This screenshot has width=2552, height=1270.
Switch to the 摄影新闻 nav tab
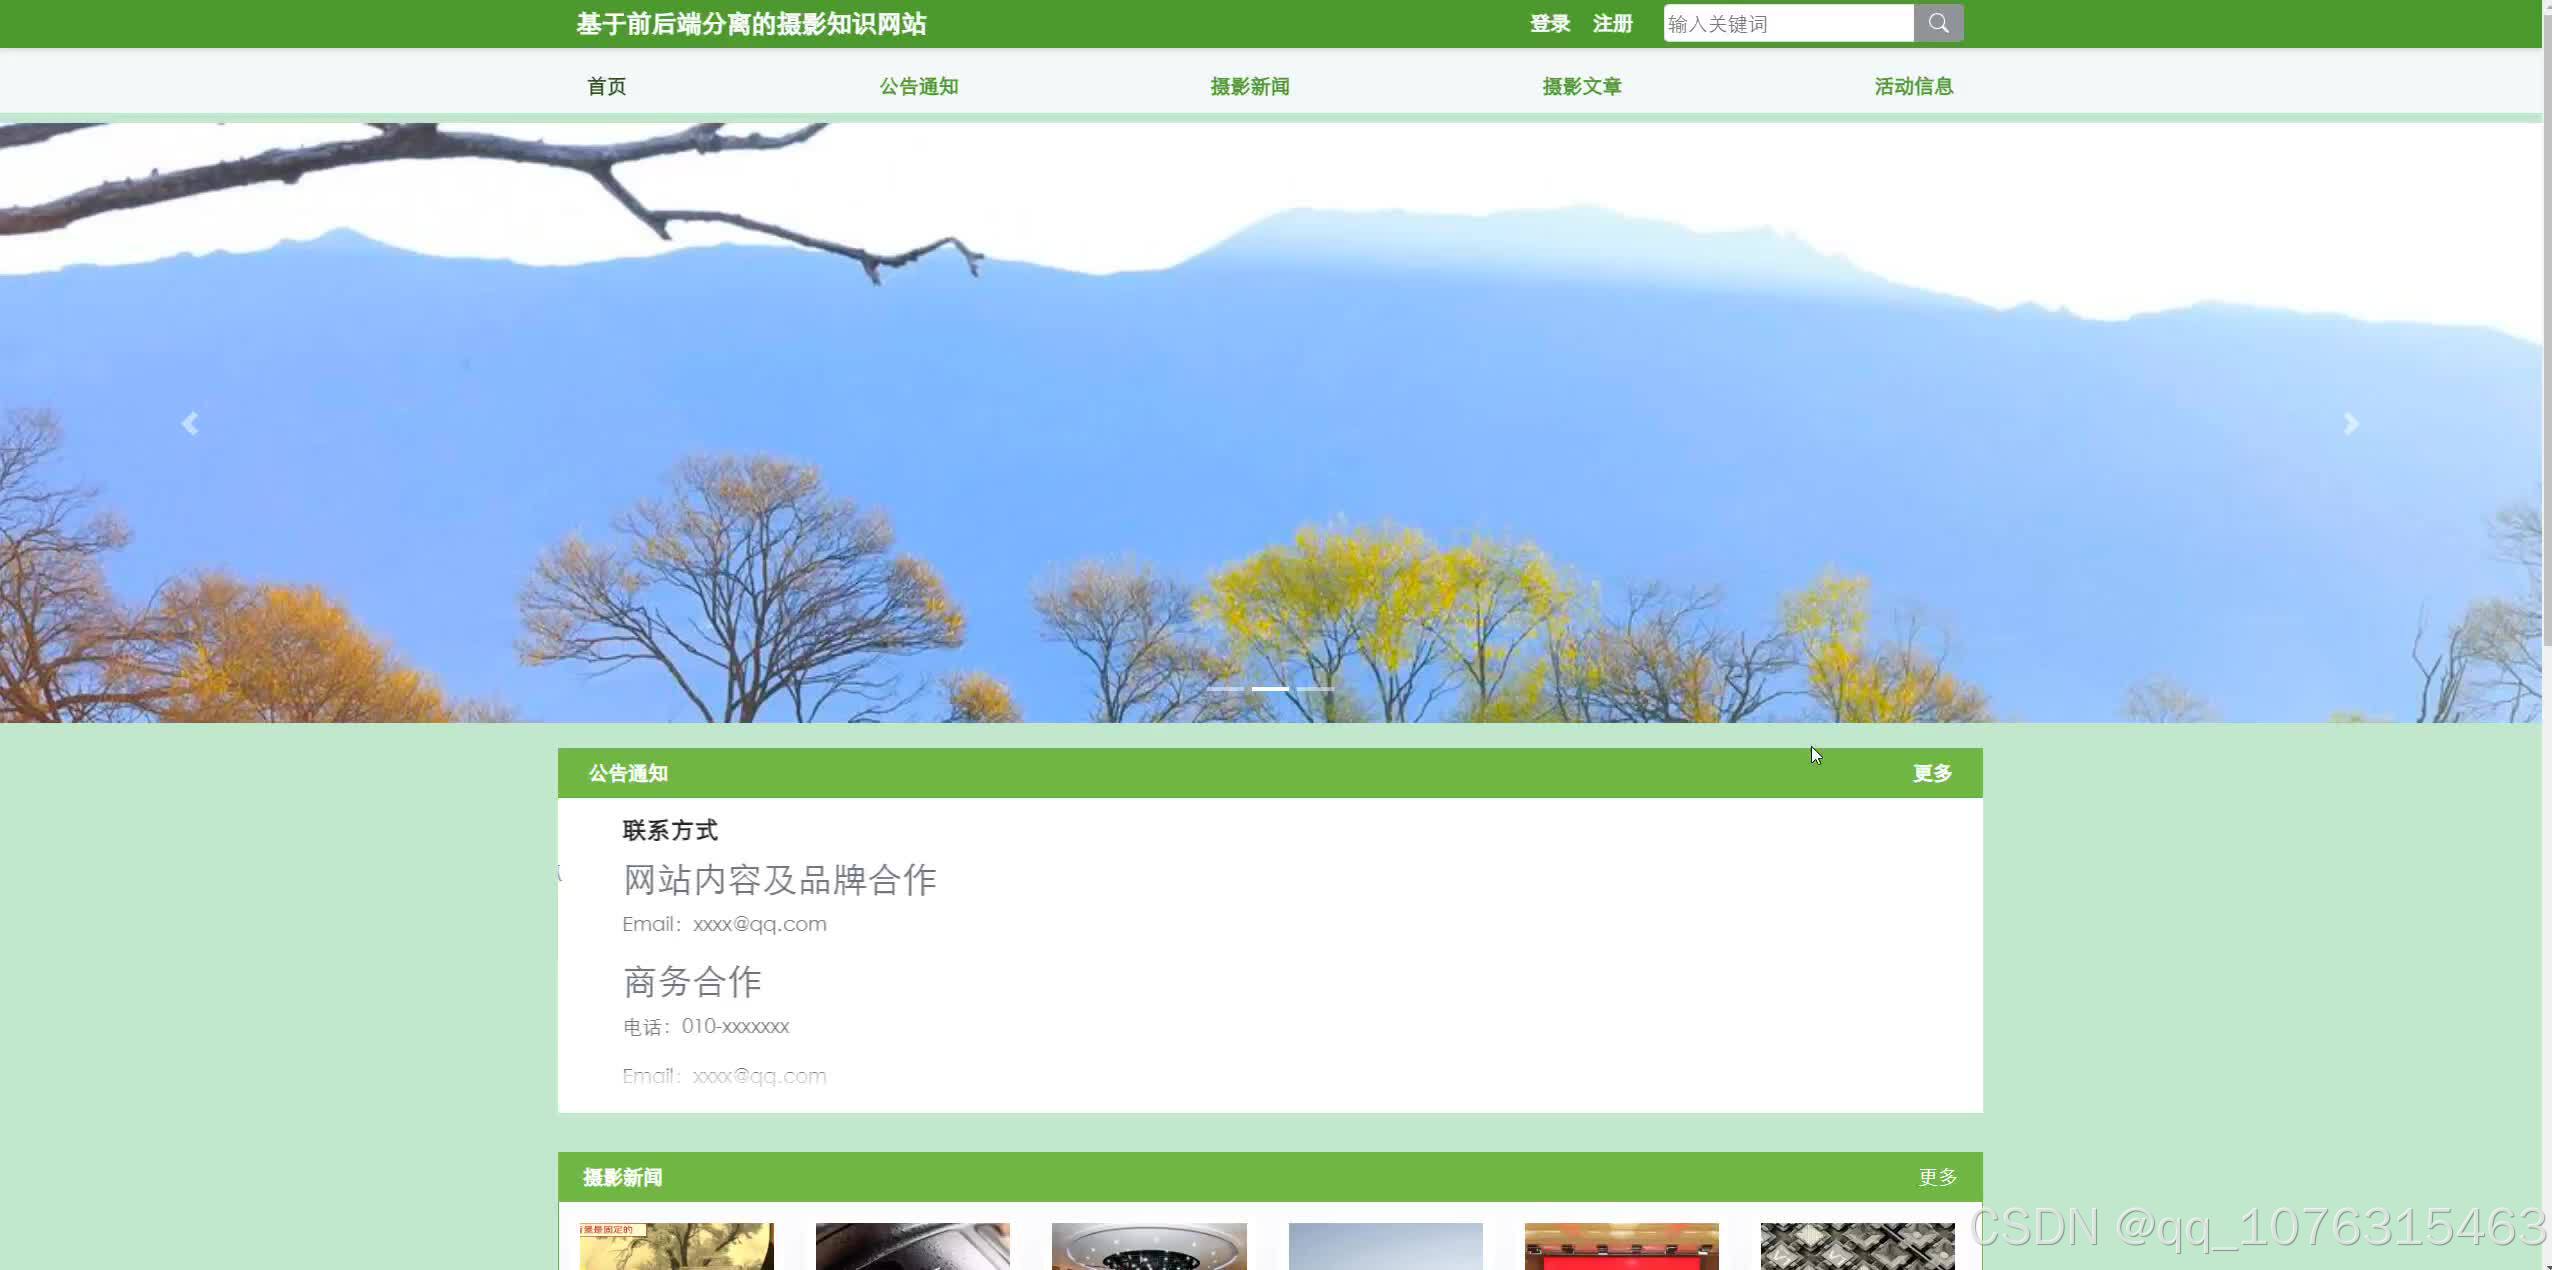[1248, 86]
